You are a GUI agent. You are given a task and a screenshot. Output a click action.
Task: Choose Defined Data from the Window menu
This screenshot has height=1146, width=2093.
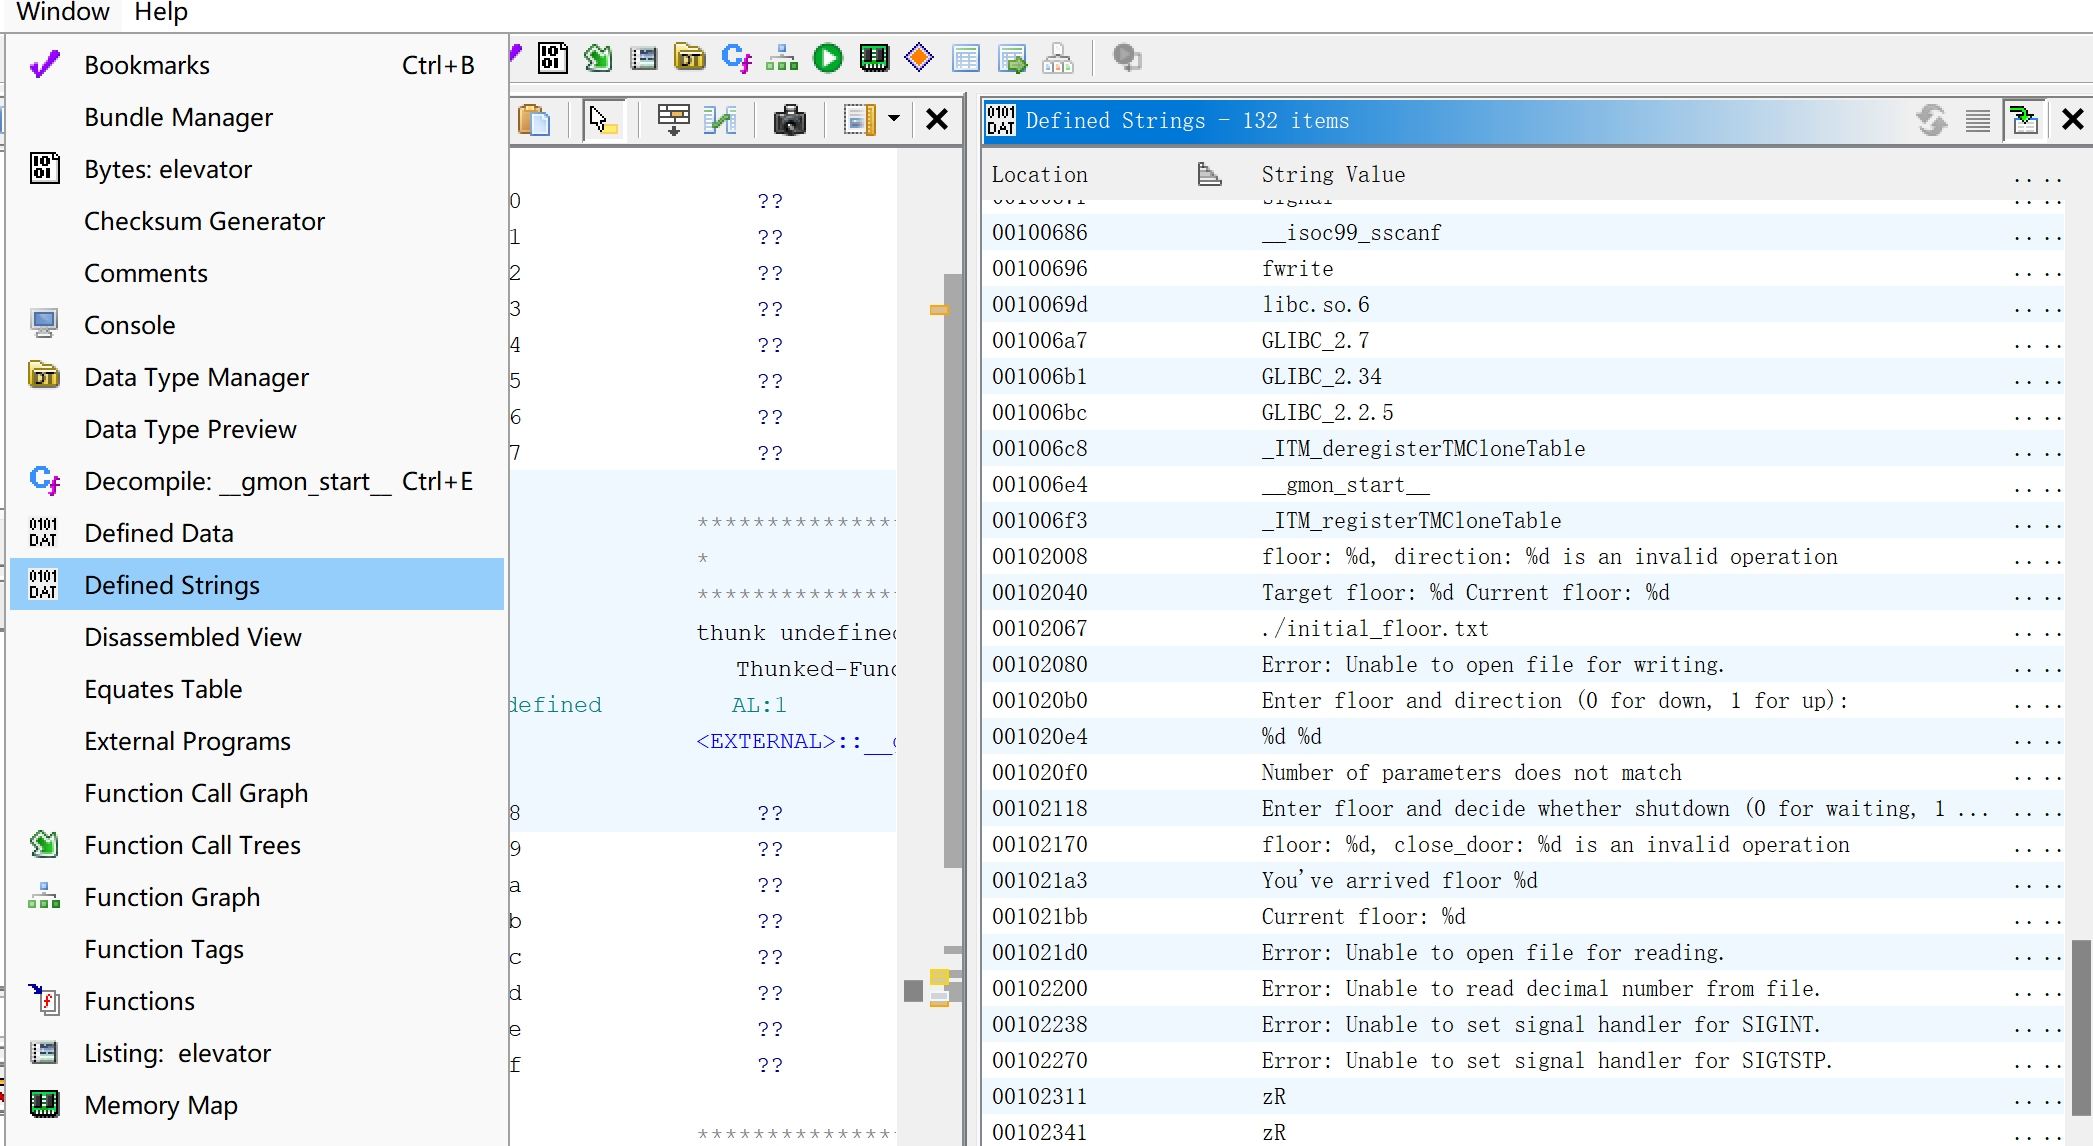click(x=256, y=533)
